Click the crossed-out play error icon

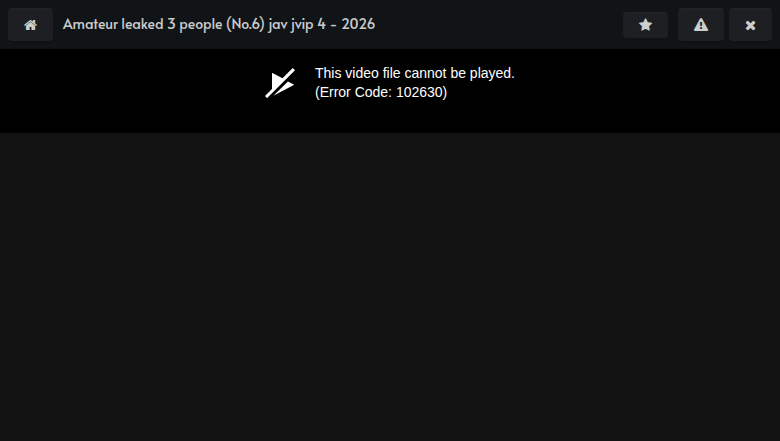tap(280, 83)
